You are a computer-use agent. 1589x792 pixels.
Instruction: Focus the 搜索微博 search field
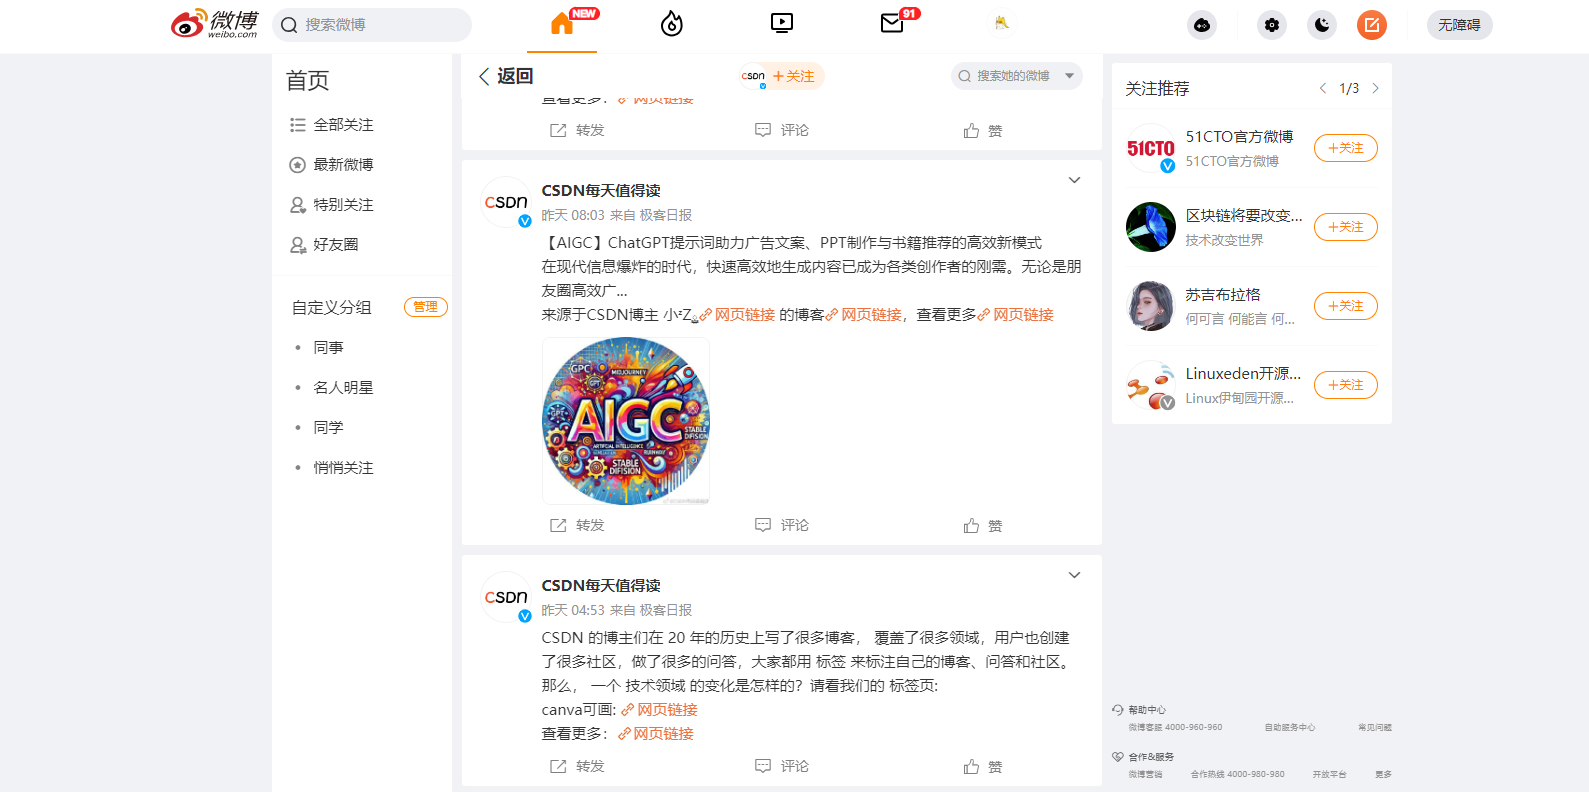pos(372,25)
